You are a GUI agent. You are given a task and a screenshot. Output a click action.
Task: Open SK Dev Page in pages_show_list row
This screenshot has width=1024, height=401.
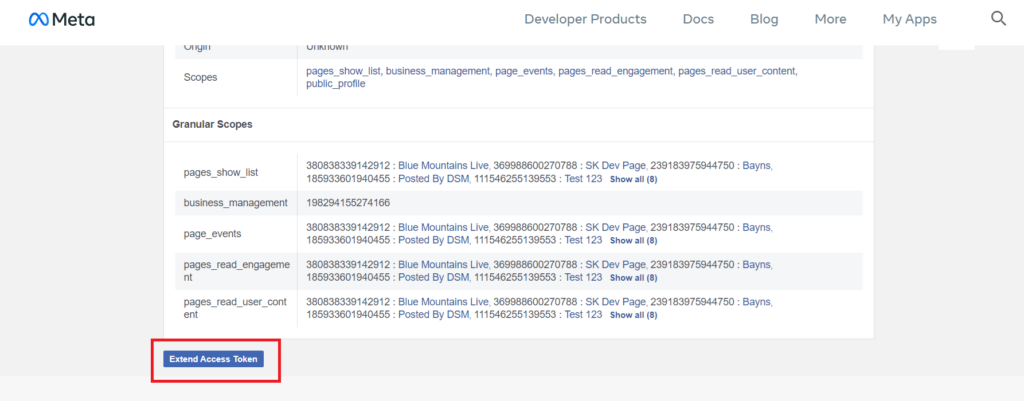615,166
